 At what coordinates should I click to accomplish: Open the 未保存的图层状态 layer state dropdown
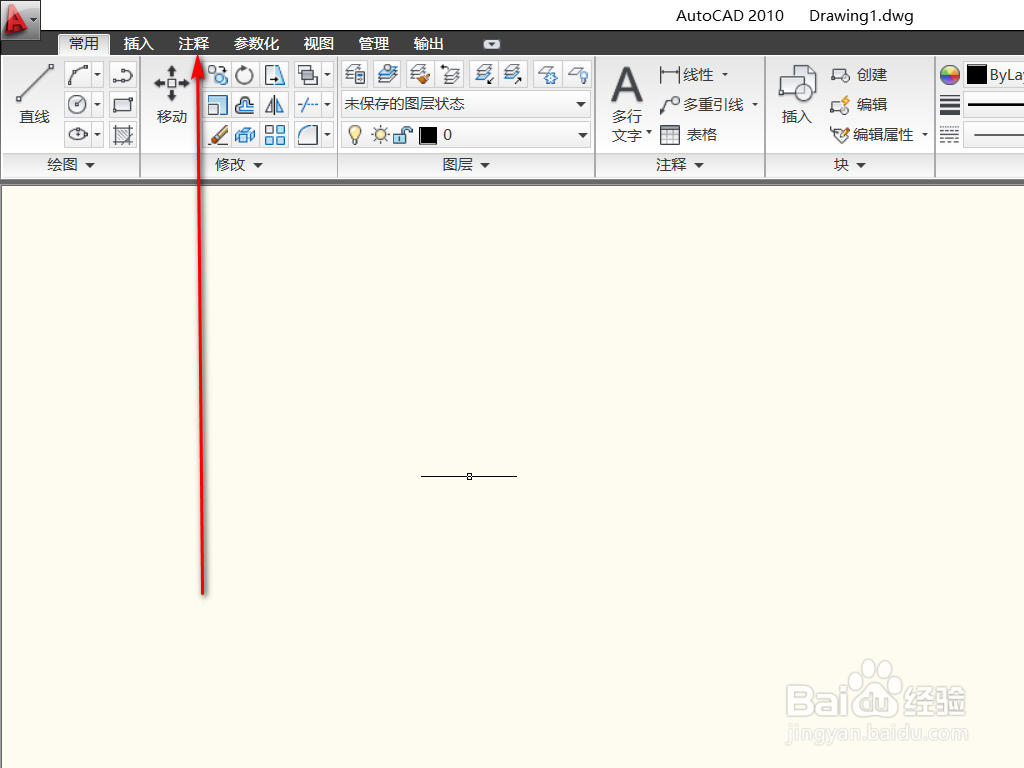466,104
